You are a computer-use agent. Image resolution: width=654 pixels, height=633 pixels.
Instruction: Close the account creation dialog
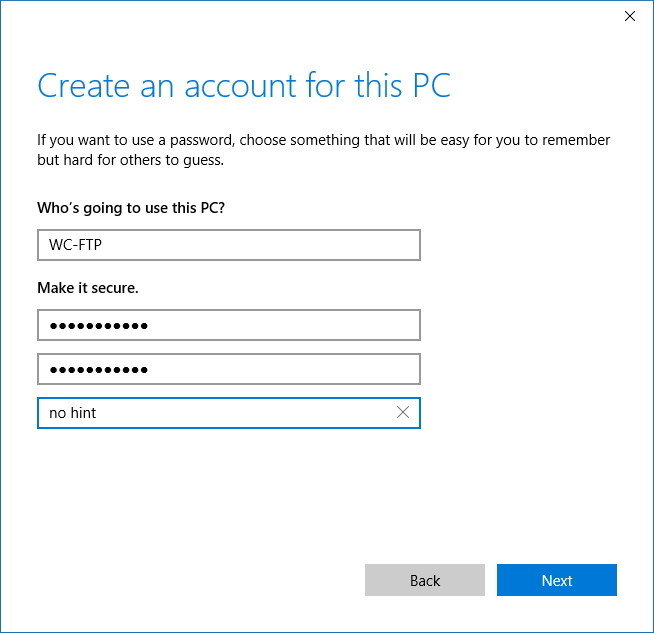pyautogui.click(x=629, y=16)
